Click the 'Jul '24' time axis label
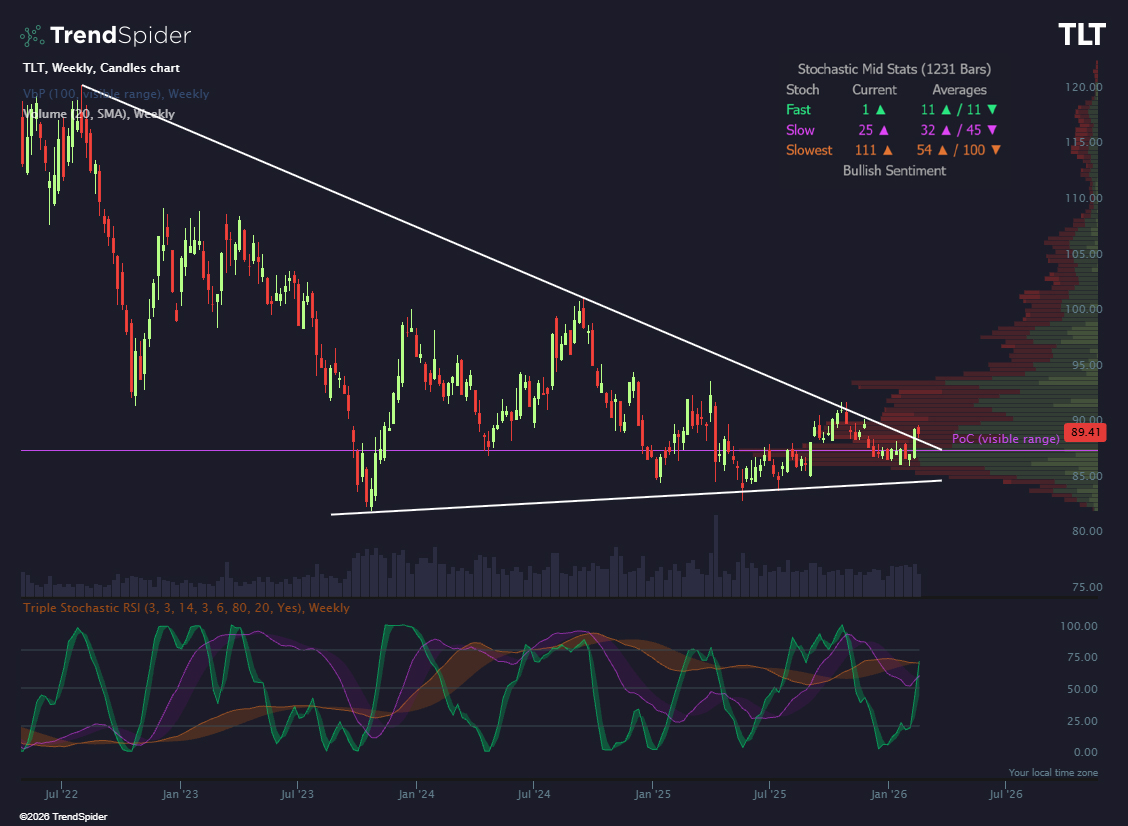This screenshot has width=1128, height=826. click(534, 794)
